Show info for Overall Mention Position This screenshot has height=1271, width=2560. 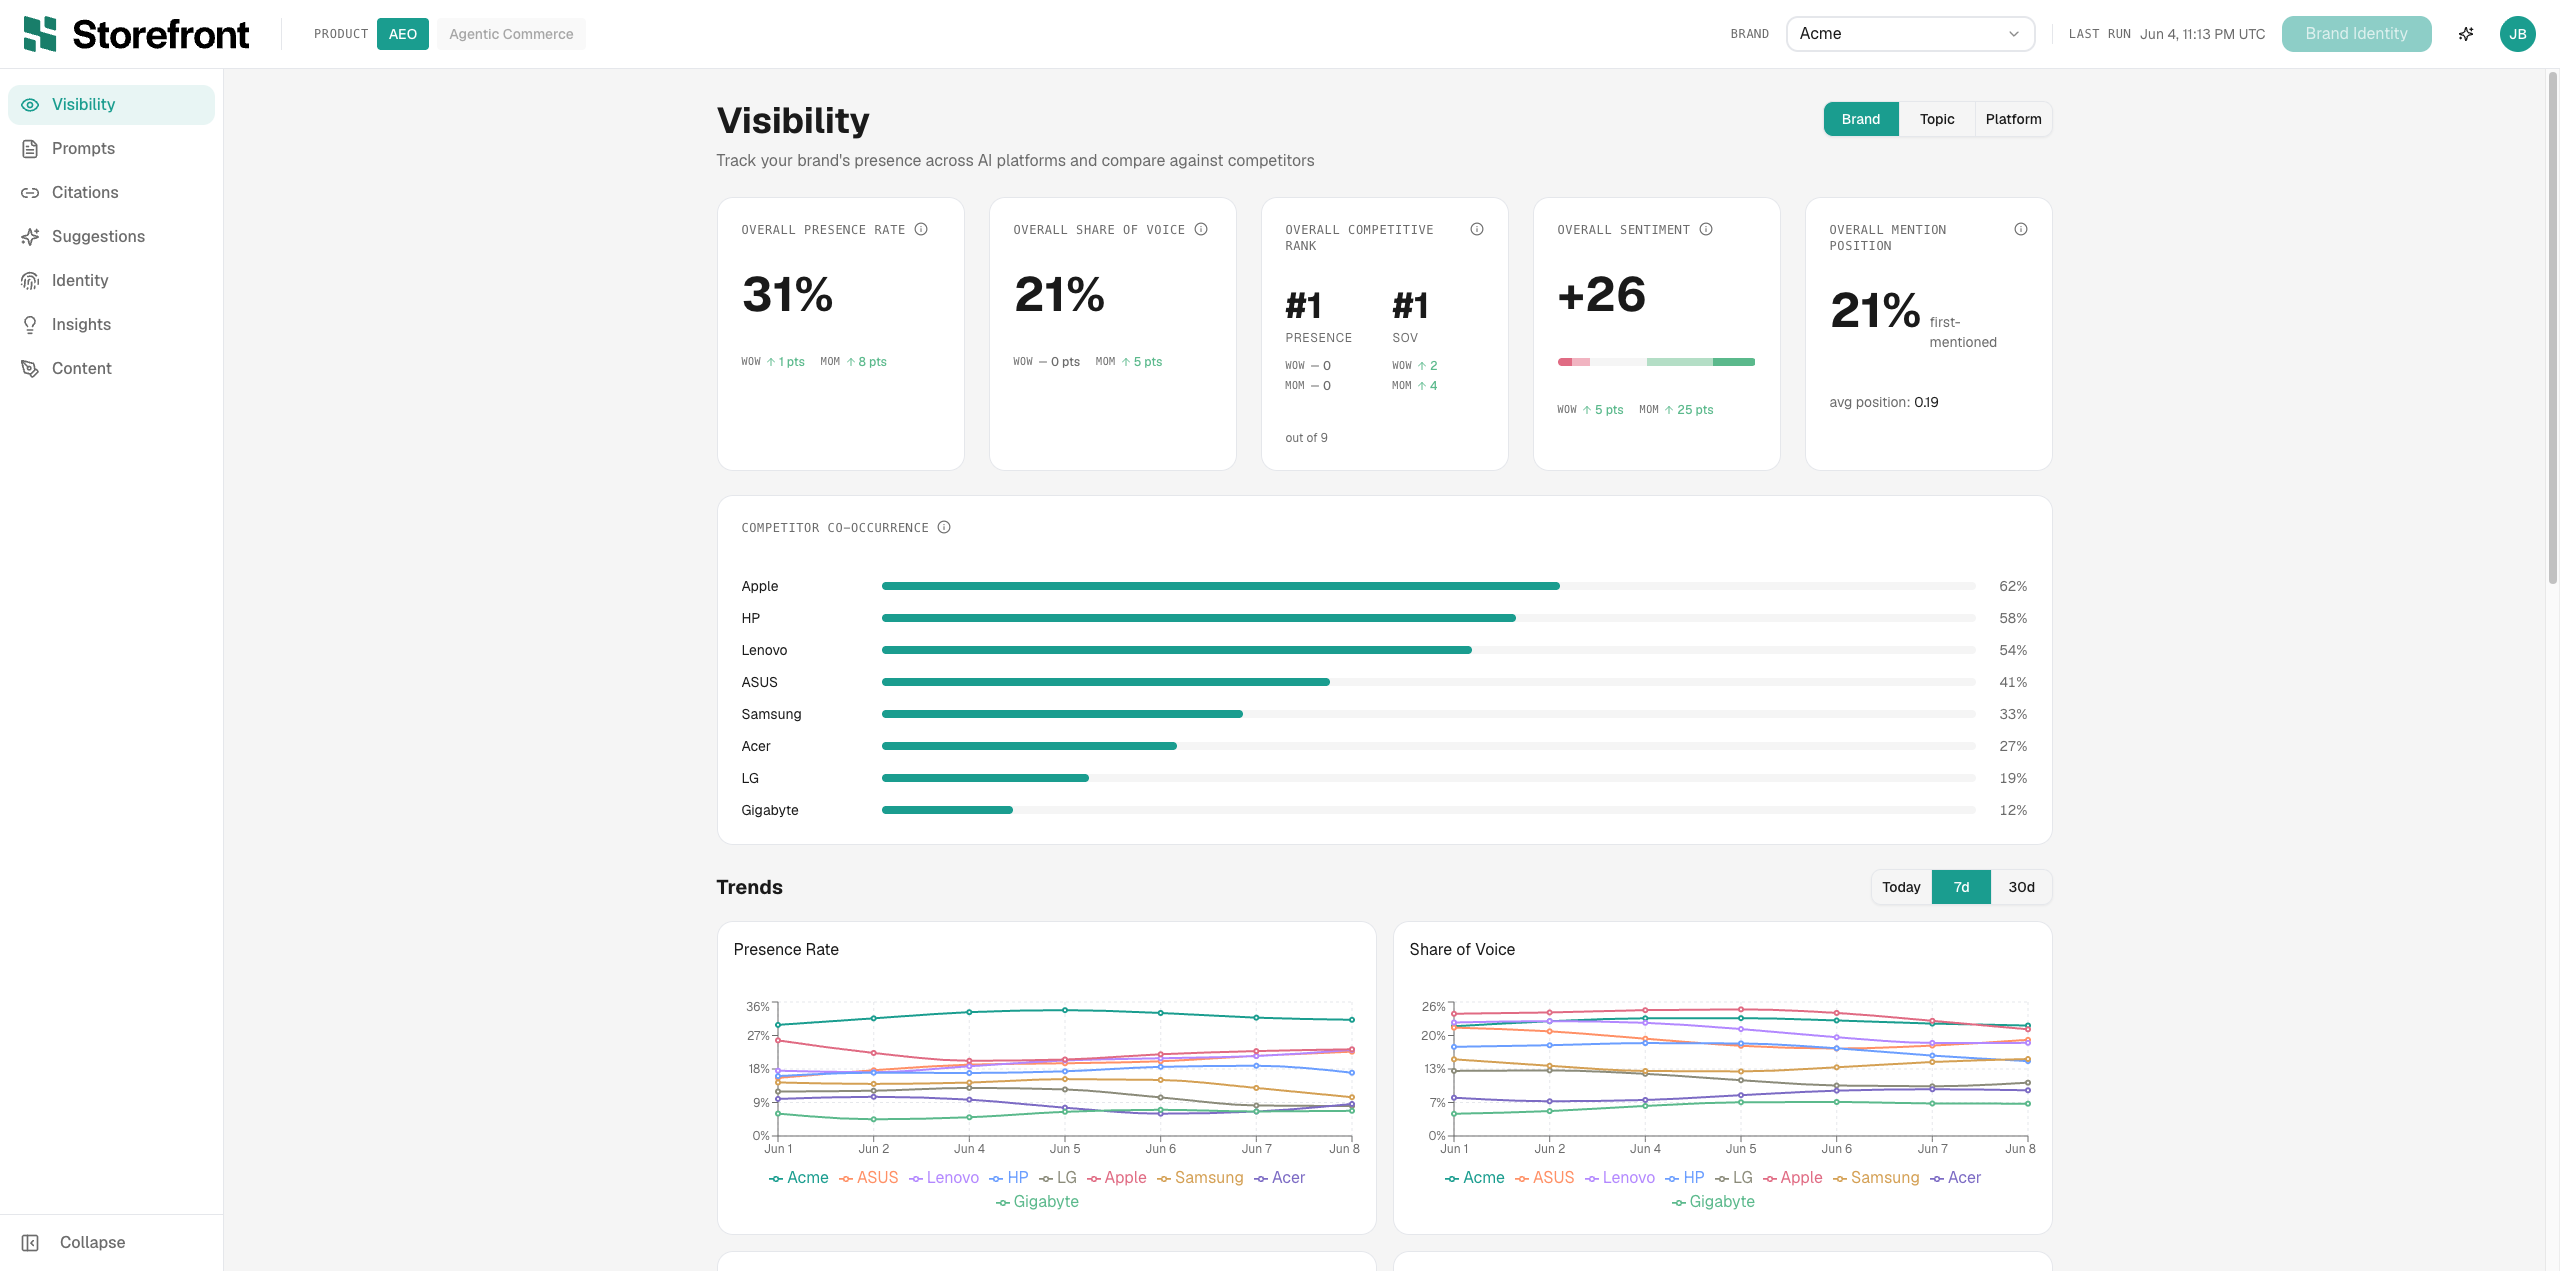2021,229
